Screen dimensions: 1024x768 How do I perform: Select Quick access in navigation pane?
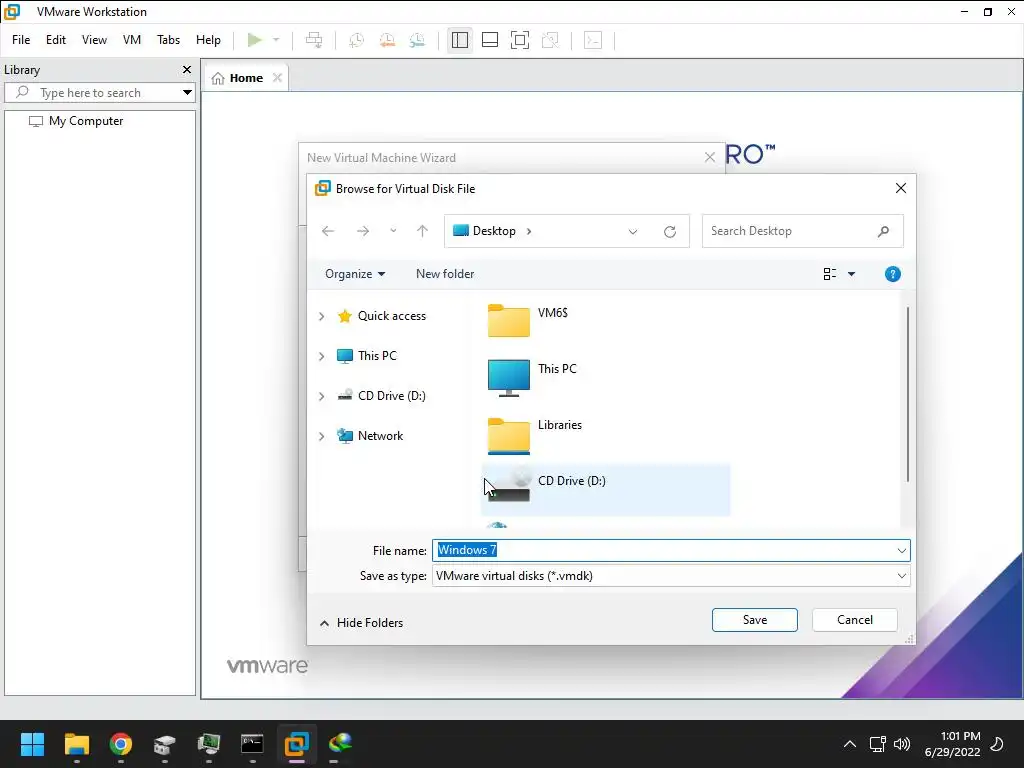(381, 316)
